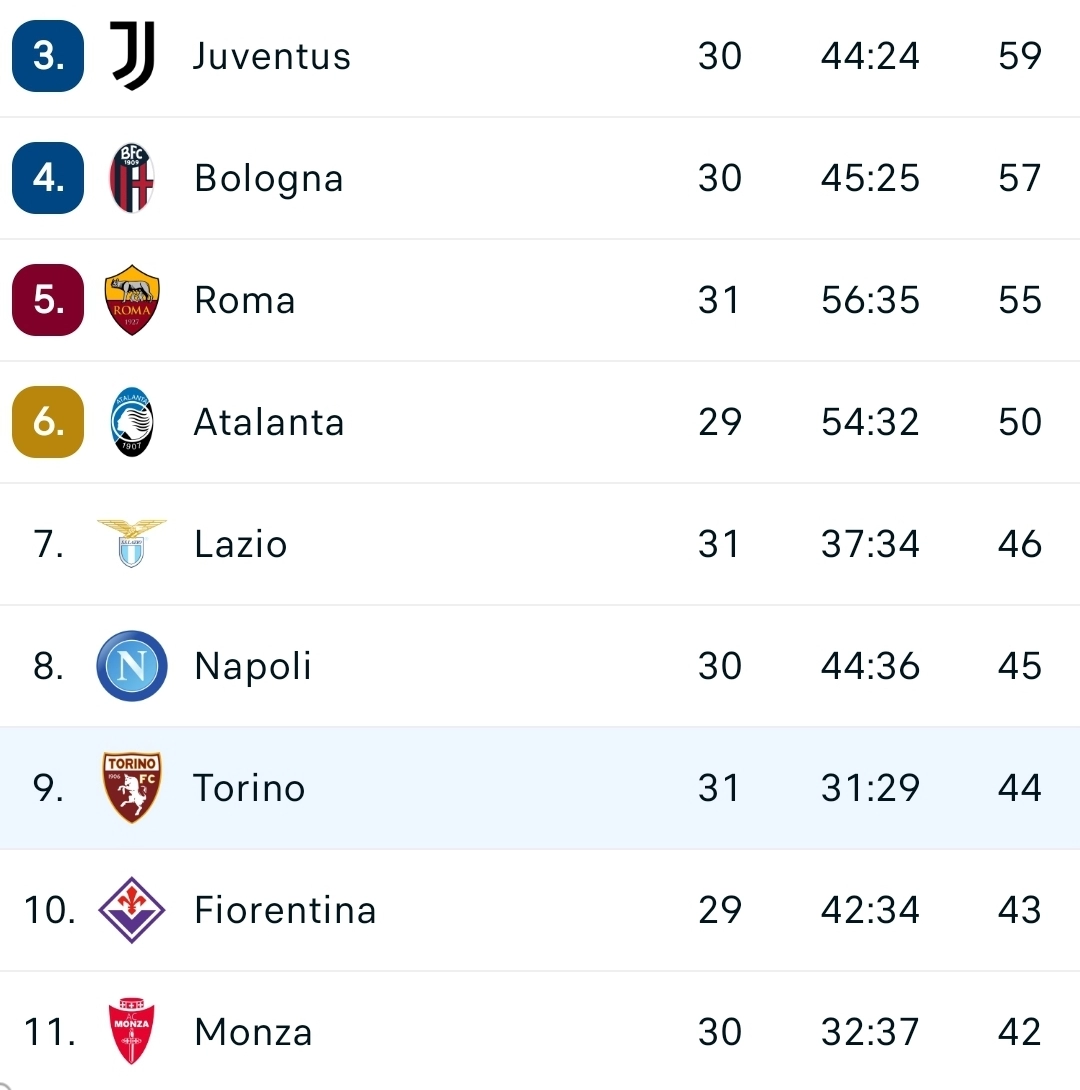Screen dimensions: 1080x1090
Task: Click the Fiorentina purple lily badge
Action: coord(131,910)
